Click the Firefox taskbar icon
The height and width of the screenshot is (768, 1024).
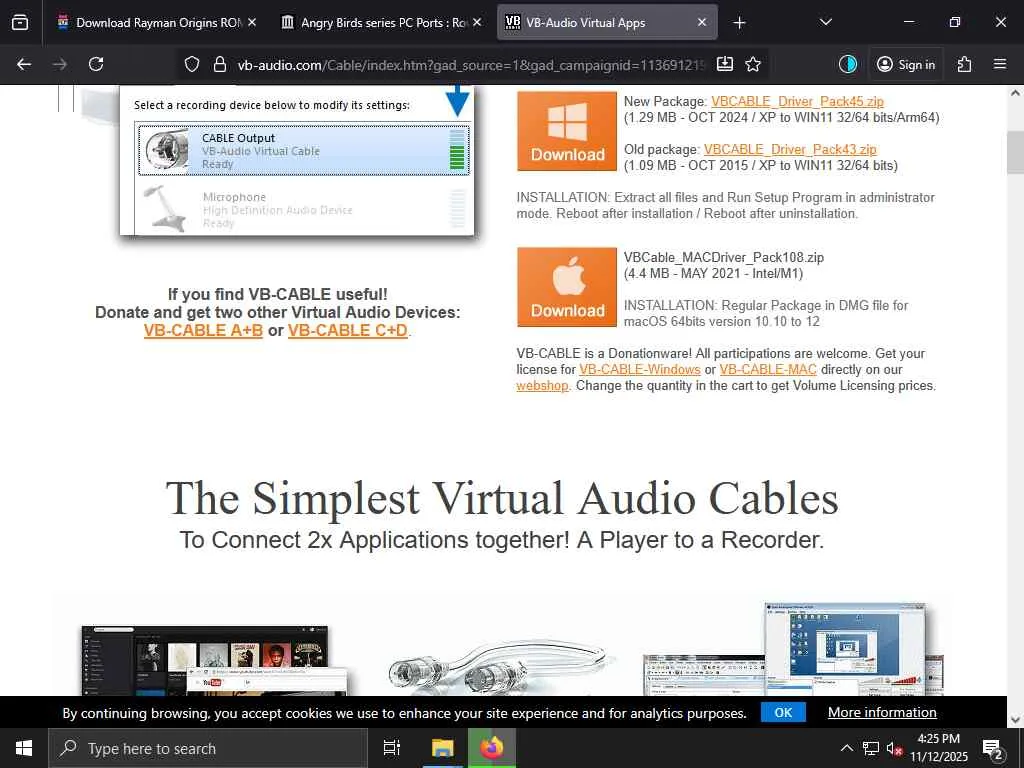point(492,748)
